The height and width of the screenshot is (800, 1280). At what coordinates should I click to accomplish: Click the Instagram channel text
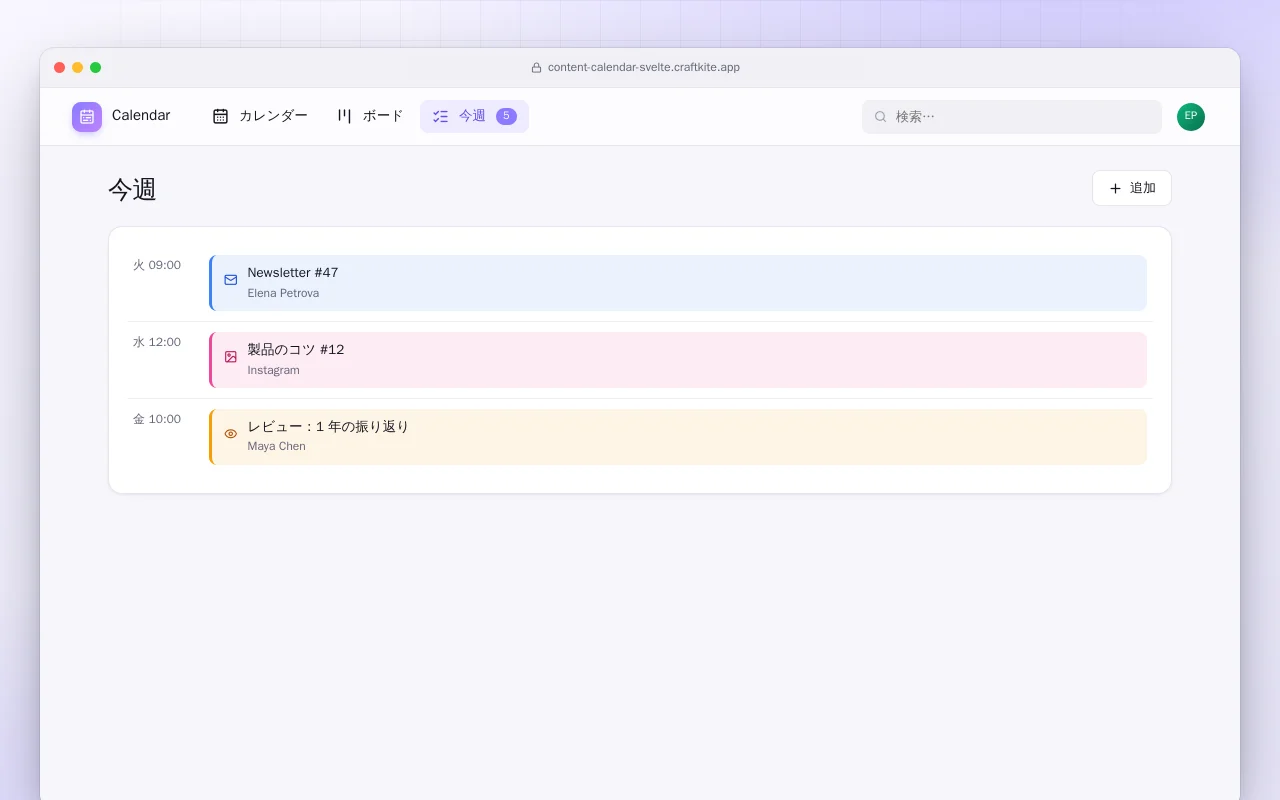273,370
